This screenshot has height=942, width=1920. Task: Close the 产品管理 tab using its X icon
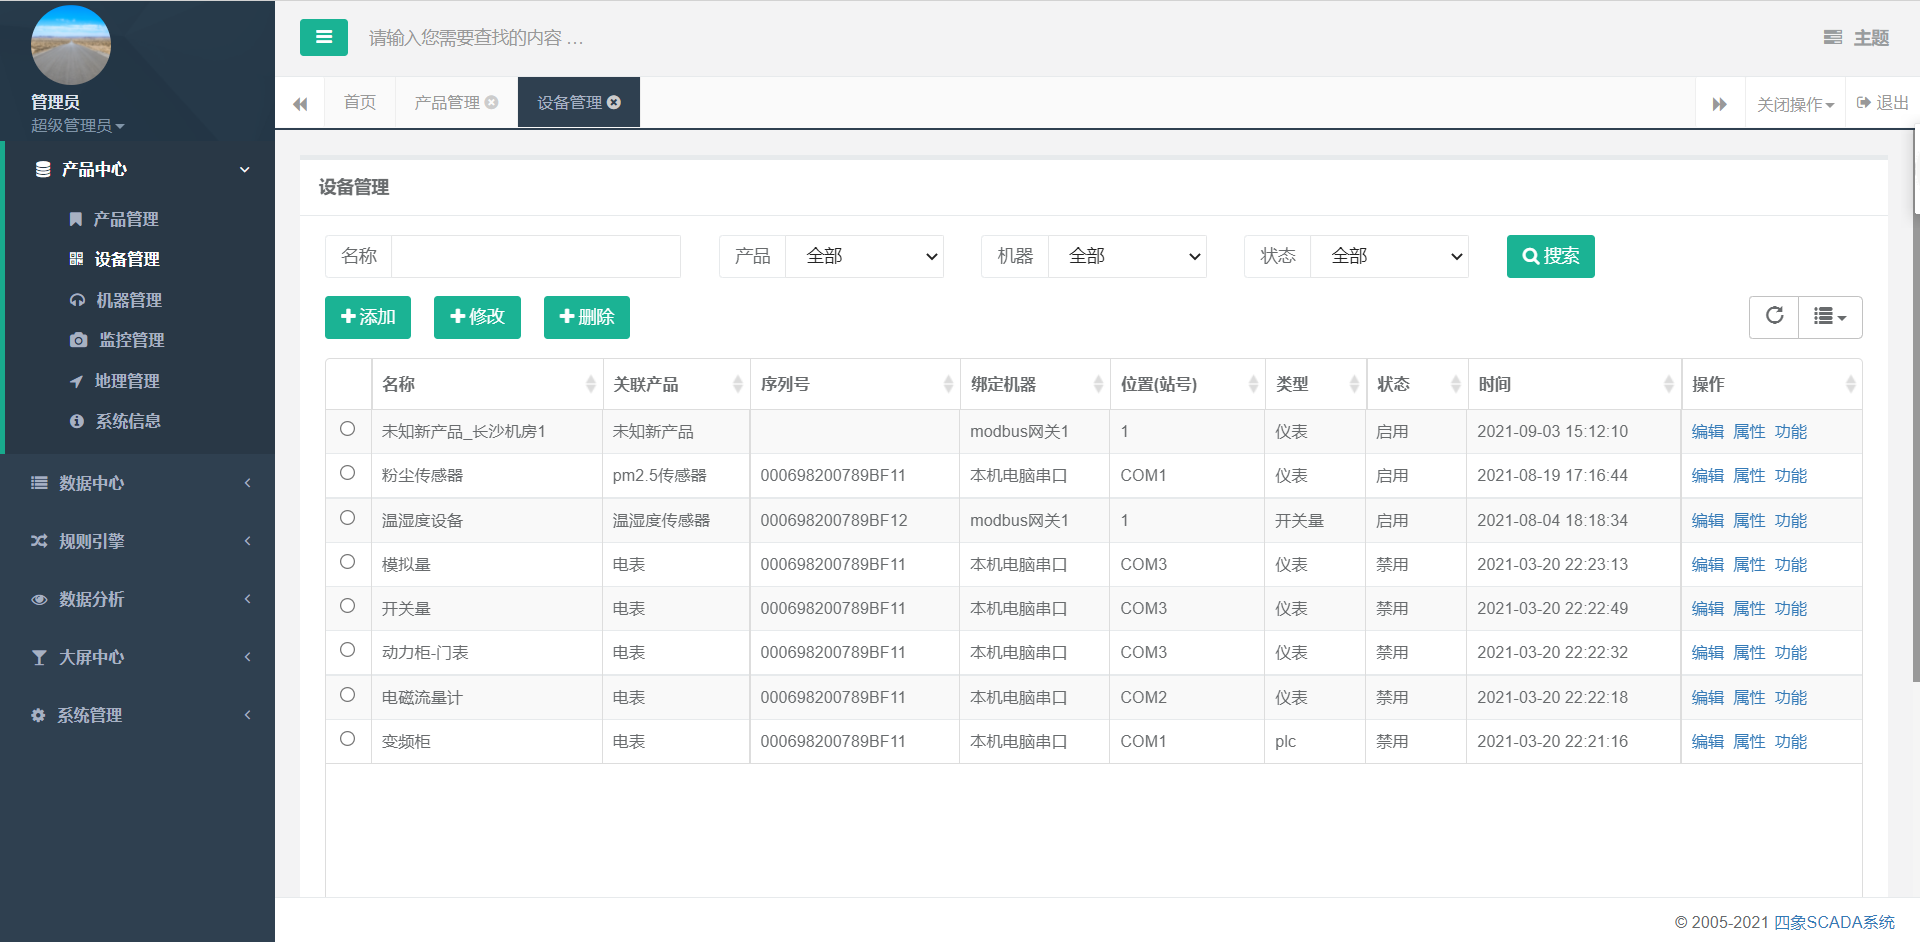point(492,102)
